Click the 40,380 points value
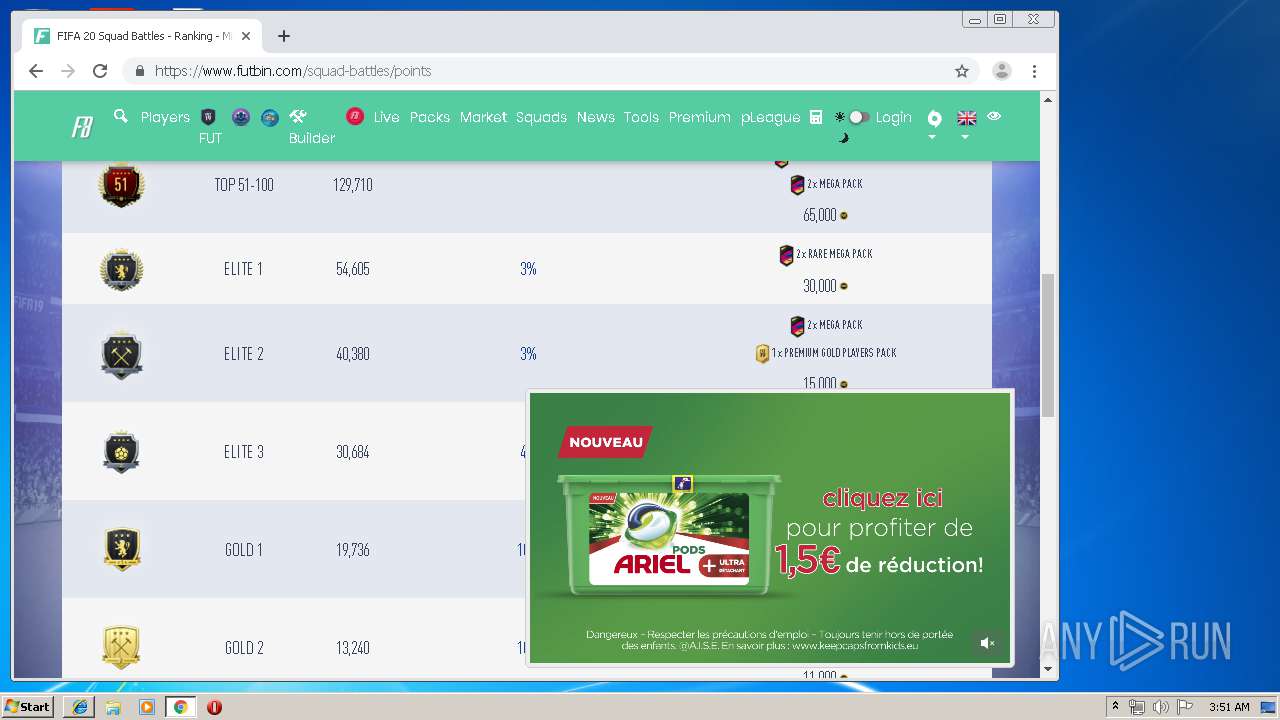Viewport: 1280px width, 720px height. (352, 354)
